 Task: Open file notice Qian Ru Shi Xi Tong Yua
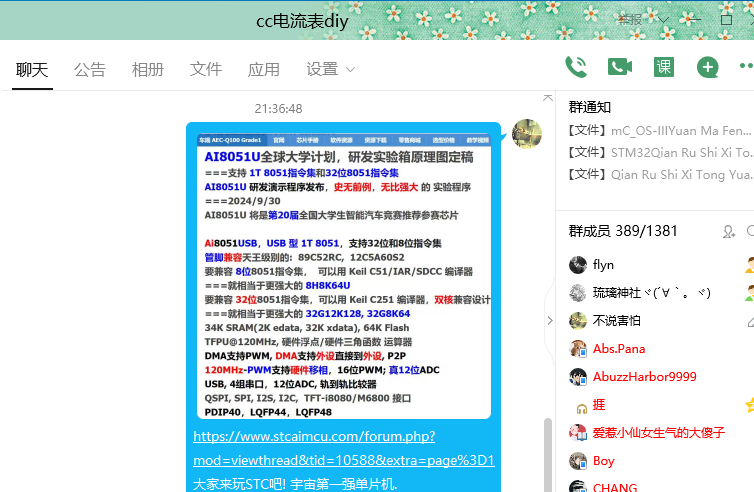[660, 174]
